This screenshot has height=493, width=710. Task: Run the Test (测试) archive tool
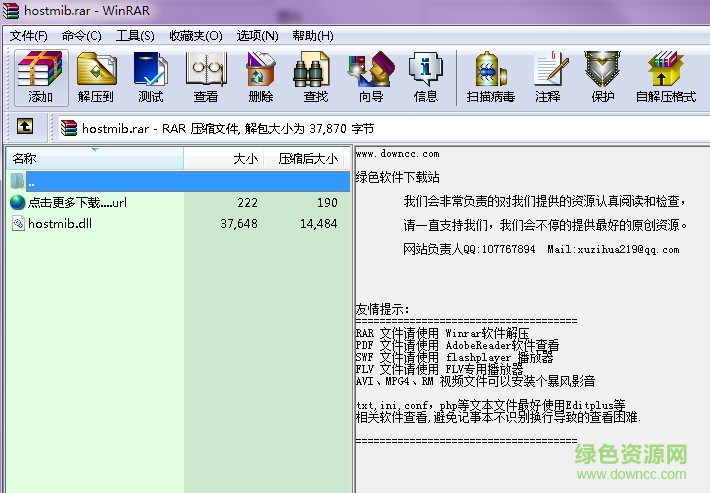click(x=151, y=77)
